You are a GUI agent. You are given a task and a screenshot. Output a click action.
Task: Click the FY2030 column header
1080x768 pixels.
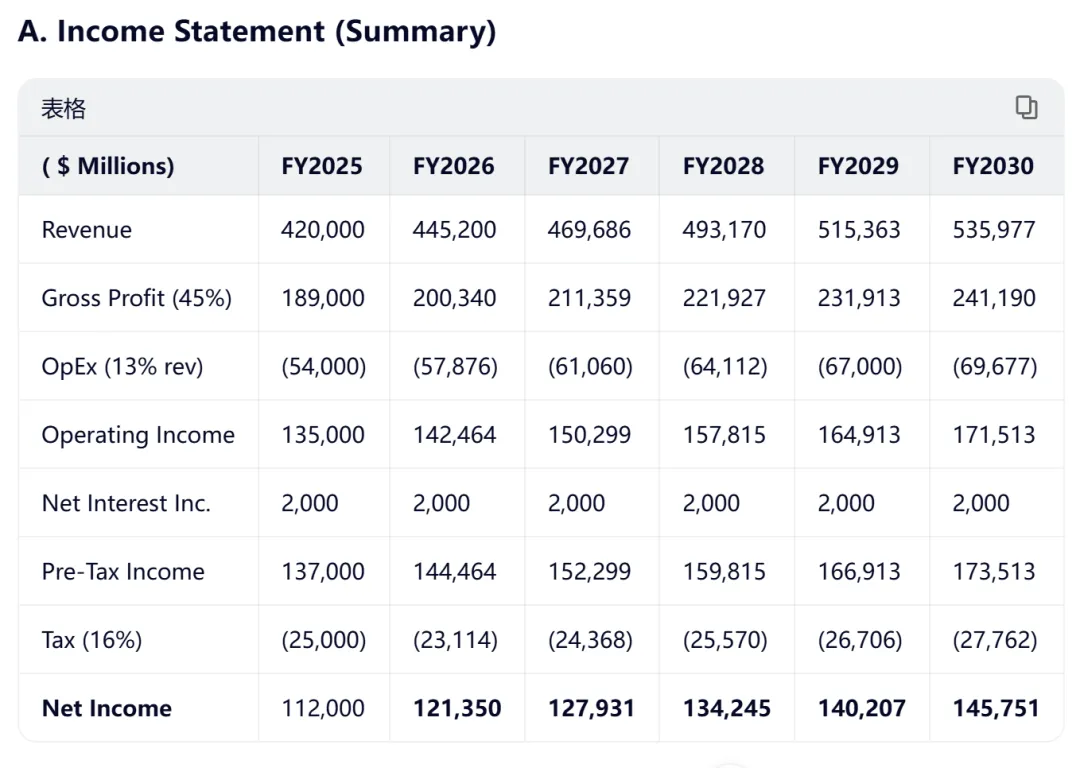(x=994, y=166)
